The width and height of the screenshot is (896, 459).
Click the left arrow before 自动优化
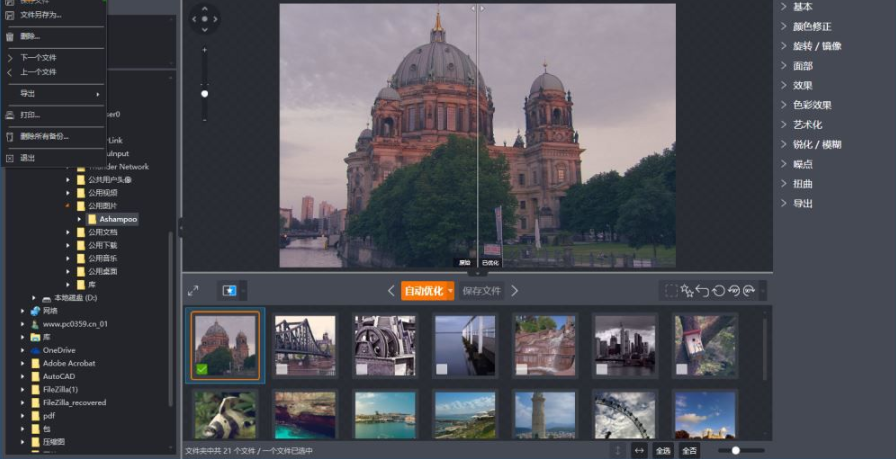pyautogui.click(x=392, y=291)
